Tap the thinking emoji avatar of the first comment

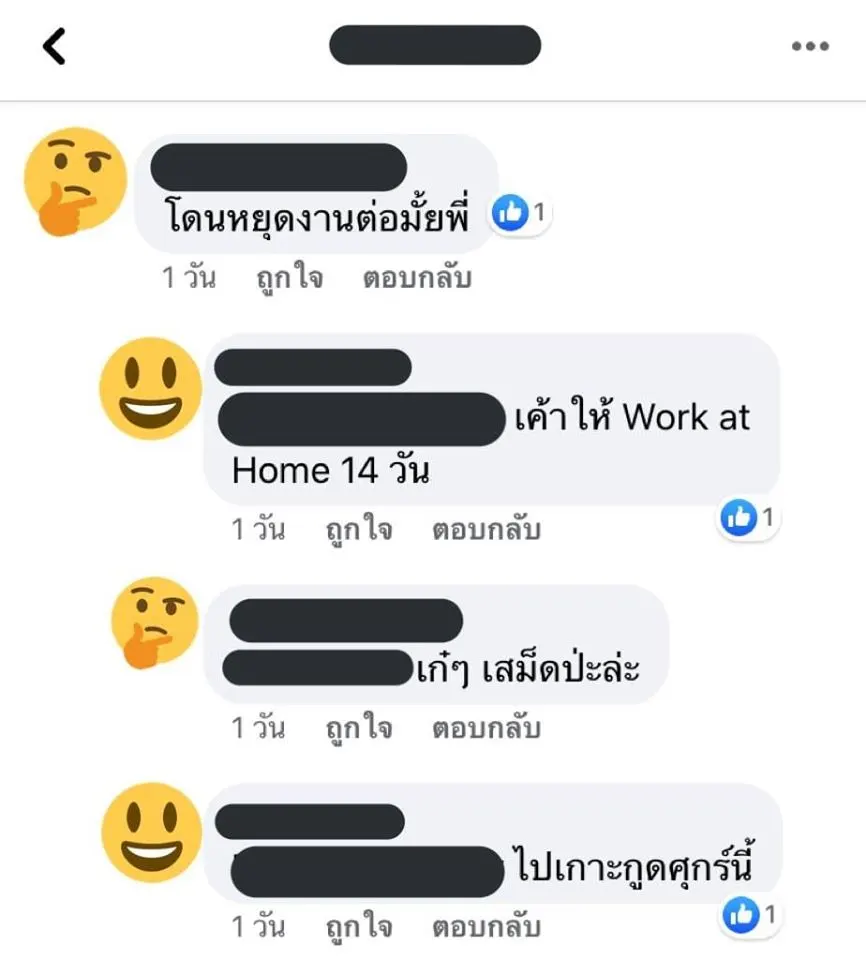[x=74, y=181]
